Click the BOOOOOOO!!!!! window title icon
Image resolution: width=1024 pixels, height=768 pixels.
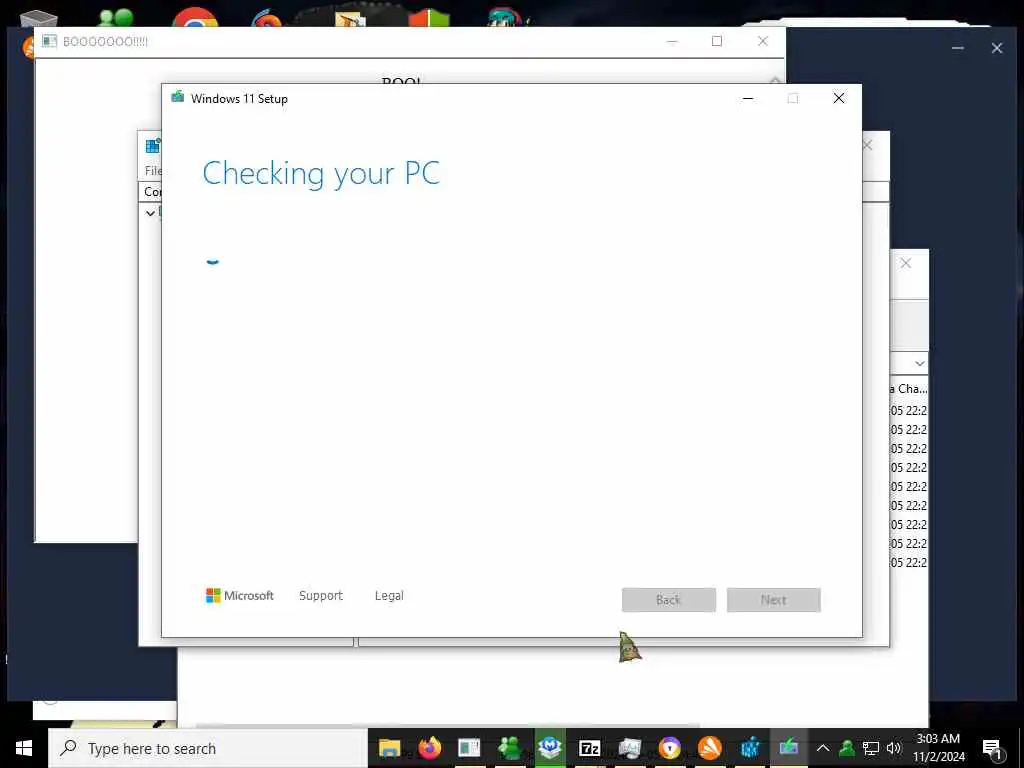click(x=49, y=41)
